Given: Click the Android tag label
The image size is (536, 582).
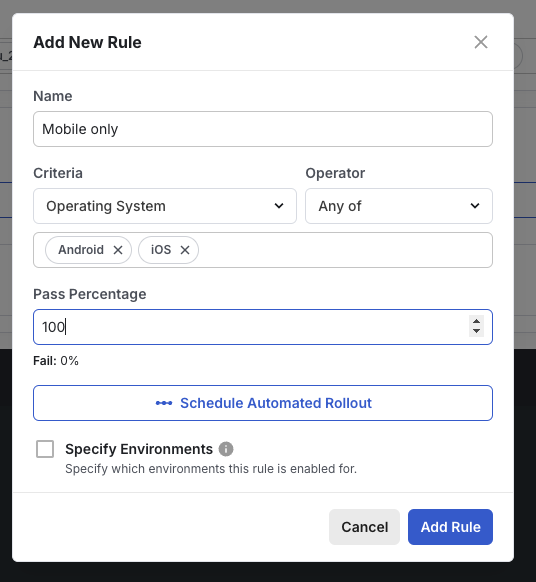Looking at the screenshot, I should click(81, 250).
